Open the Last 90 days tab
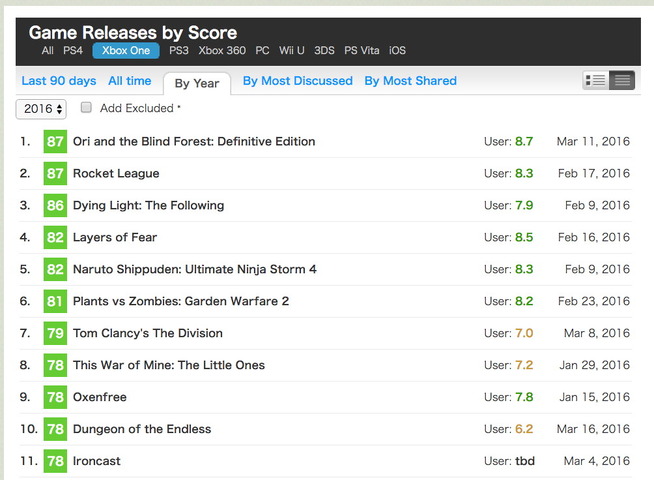 pyautogui.click(x=59, y=81)
